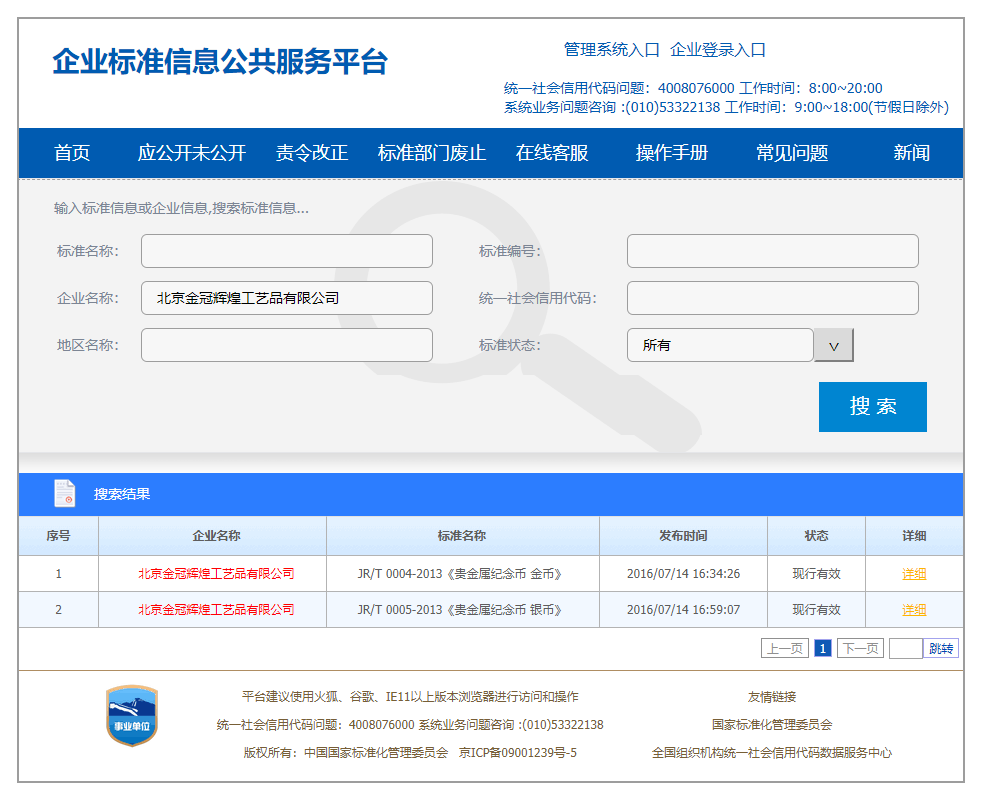Open 国家标准化管理委员会 friendly link
Viewport: 982px width, 800px height.
[x=771, y=725]
